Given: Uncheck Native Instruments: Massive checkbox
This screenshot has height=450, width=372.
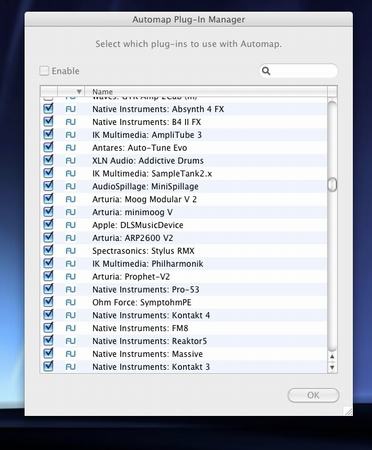Looking at the screenshot, I should (48, 353).
